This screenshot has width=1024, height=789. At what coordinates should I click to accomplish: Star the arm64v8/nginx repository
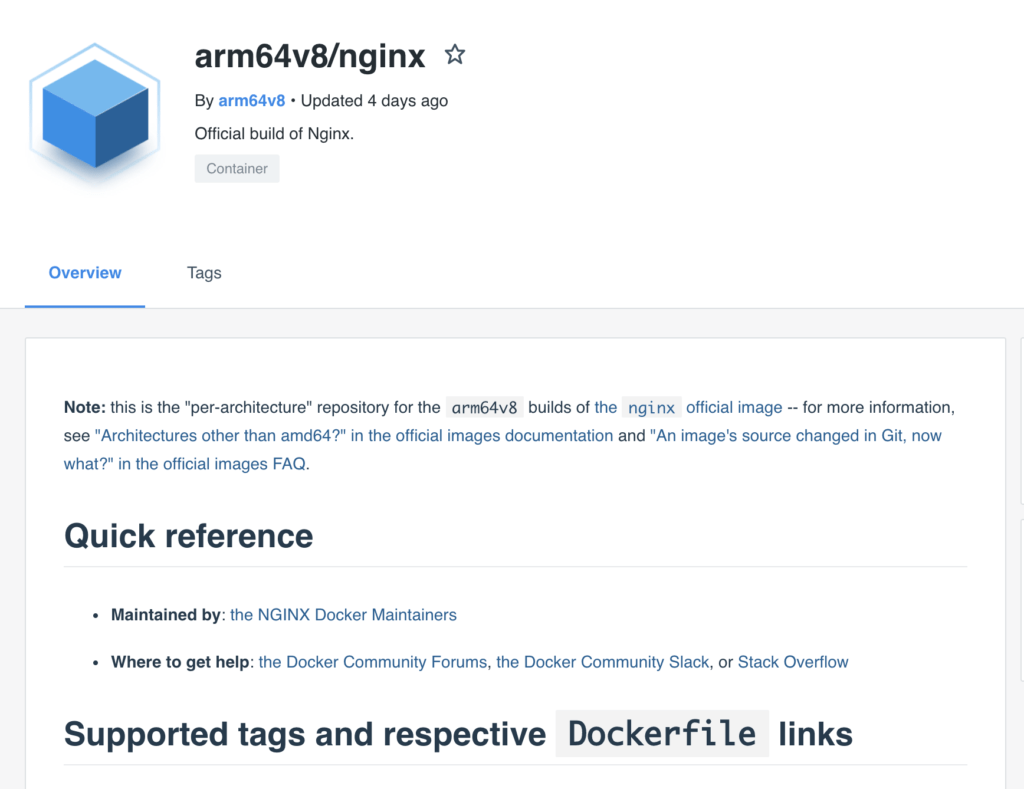(455, 54)
